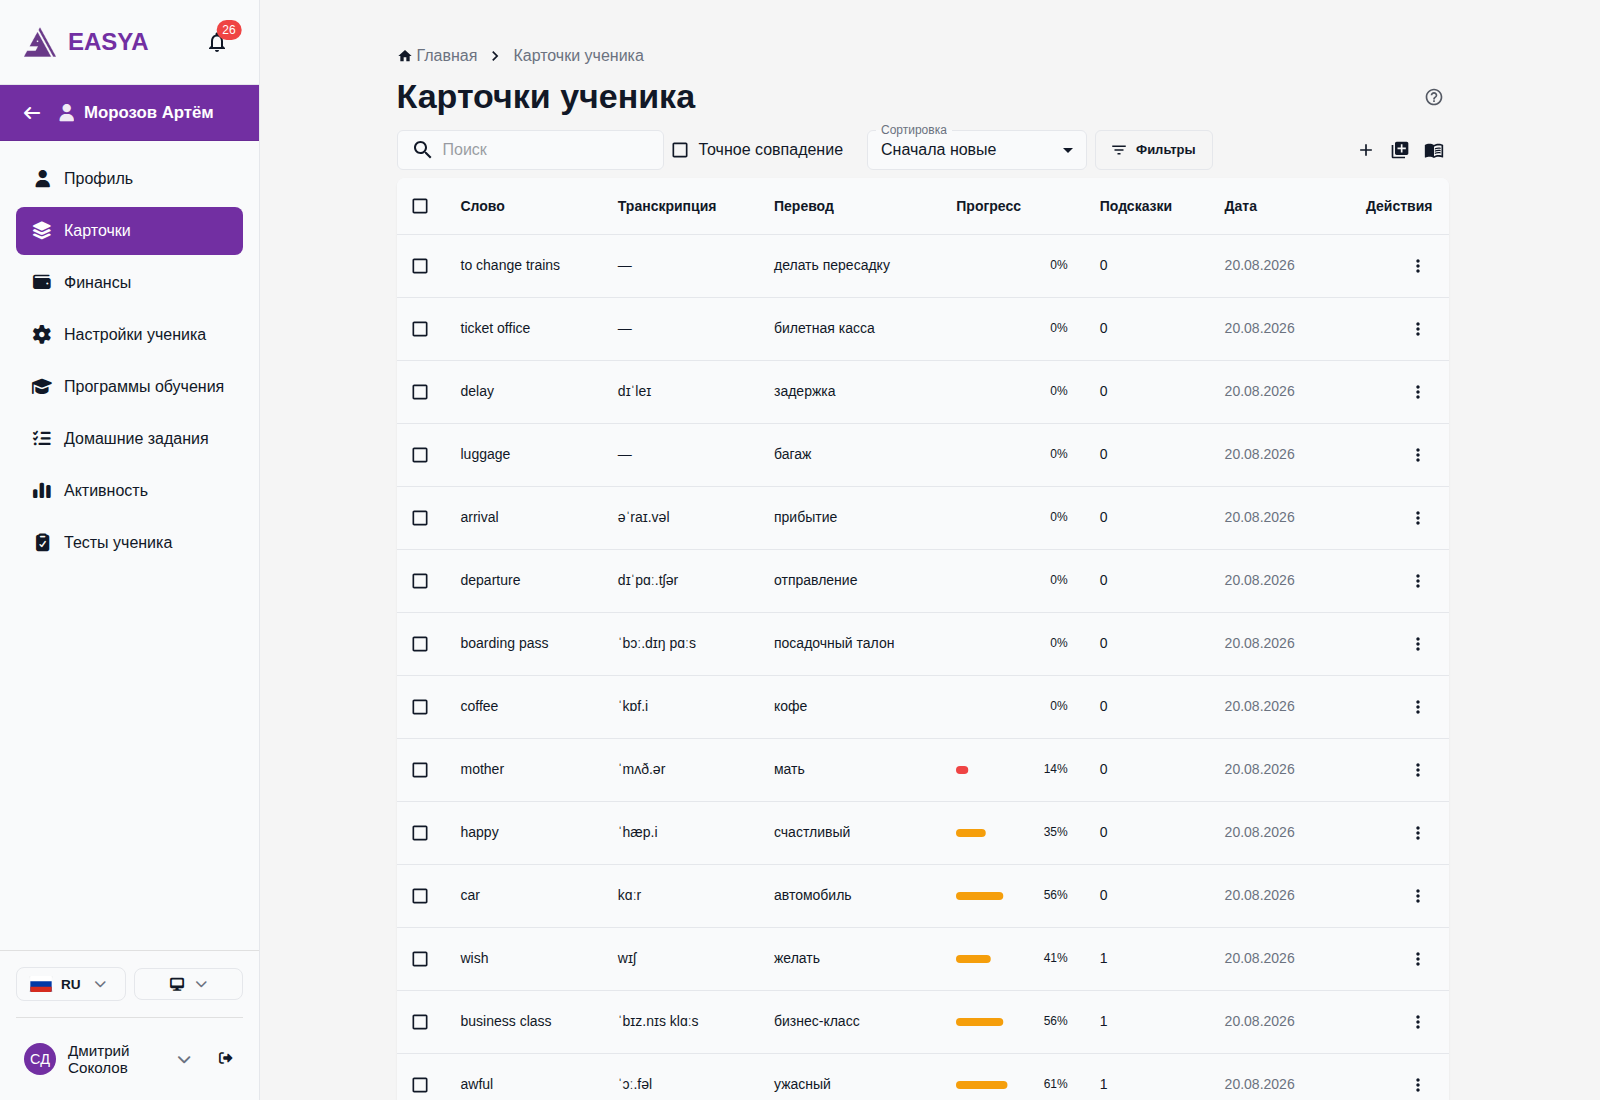Open Программы обучения in sidebar
Image resolution: width=1600 pixels, height=1100 pixels.
tap(129, 387)
